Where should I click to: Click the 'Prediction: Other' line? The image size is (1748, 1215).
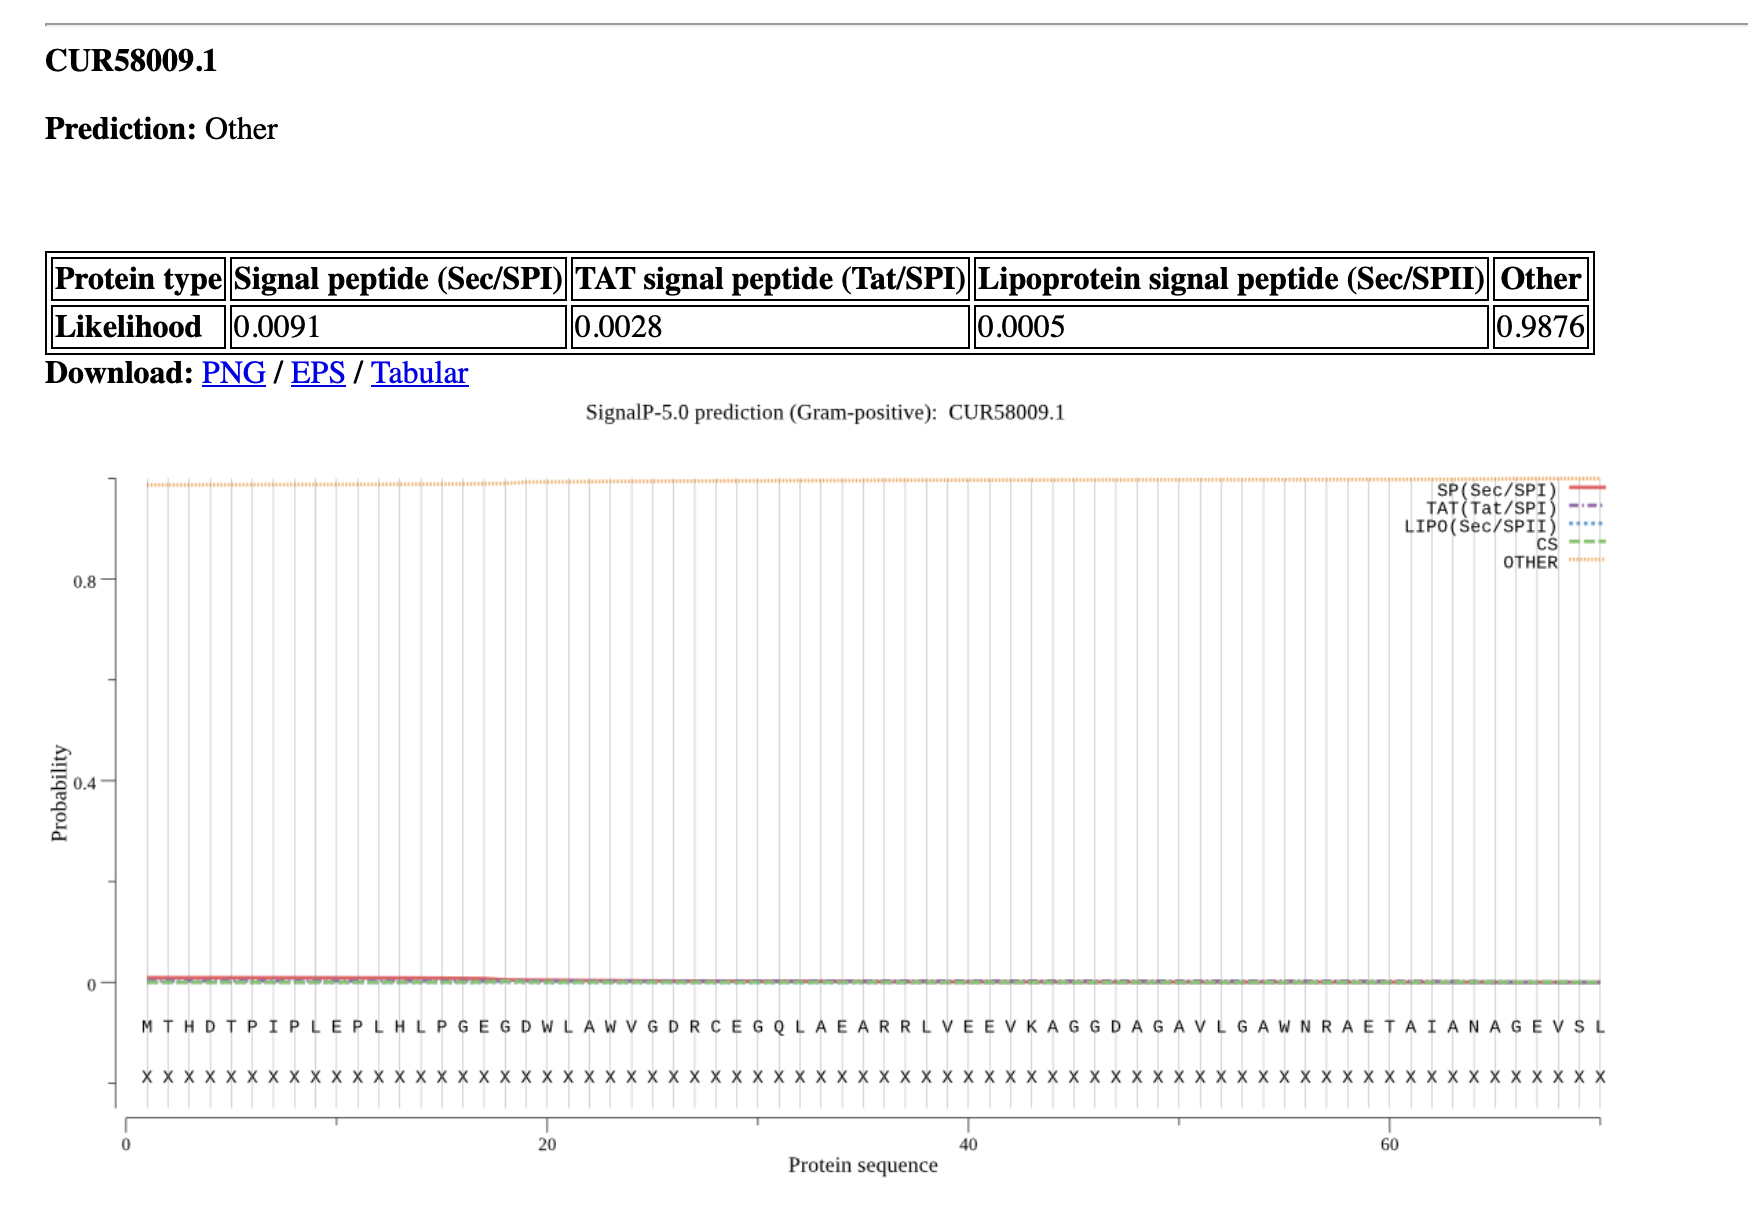click(161, 129)
